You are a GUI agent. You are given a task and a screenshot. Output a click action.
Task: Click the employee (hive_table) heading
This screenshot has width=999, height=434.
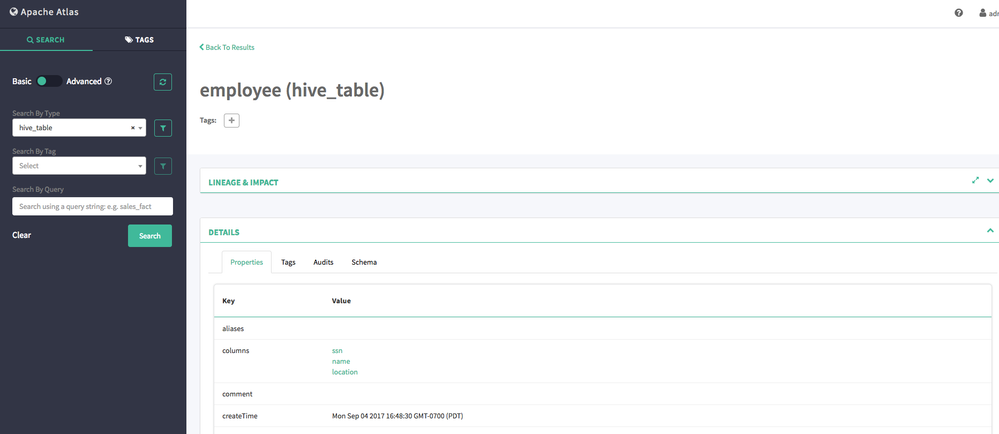point(292,91)
